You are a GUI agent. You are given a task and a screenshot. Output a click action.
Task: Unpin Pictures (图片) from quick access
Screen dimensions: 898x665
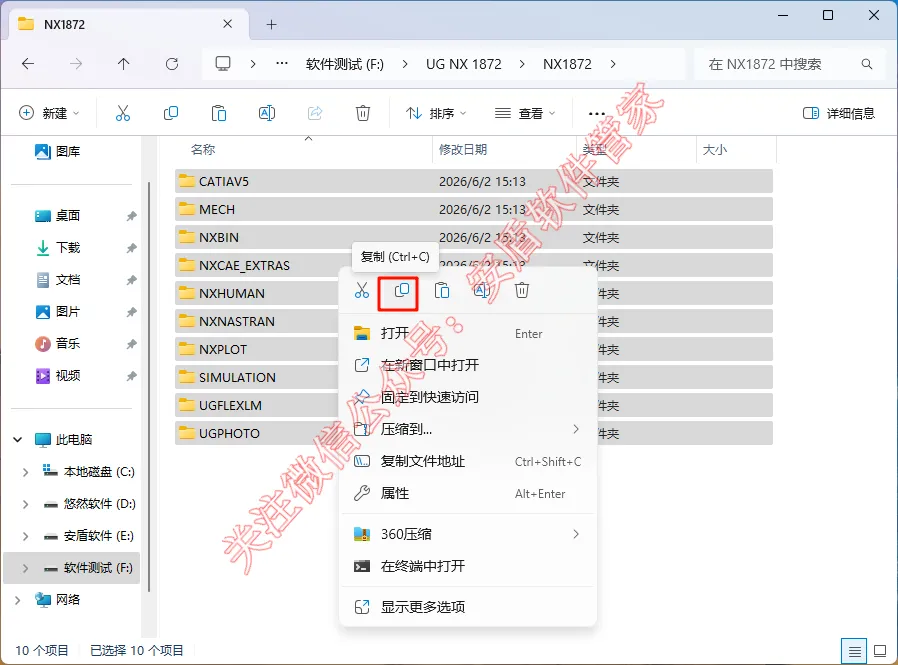coord(132,312)
